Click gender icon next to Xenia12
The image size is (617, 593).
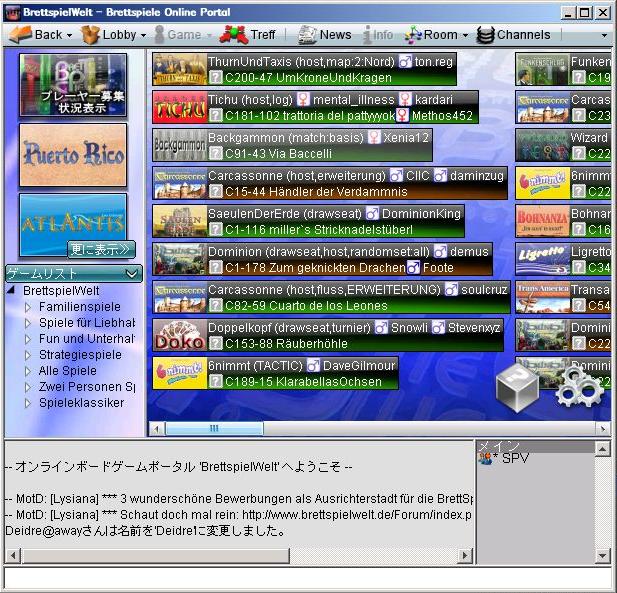[x=374, y=137]
